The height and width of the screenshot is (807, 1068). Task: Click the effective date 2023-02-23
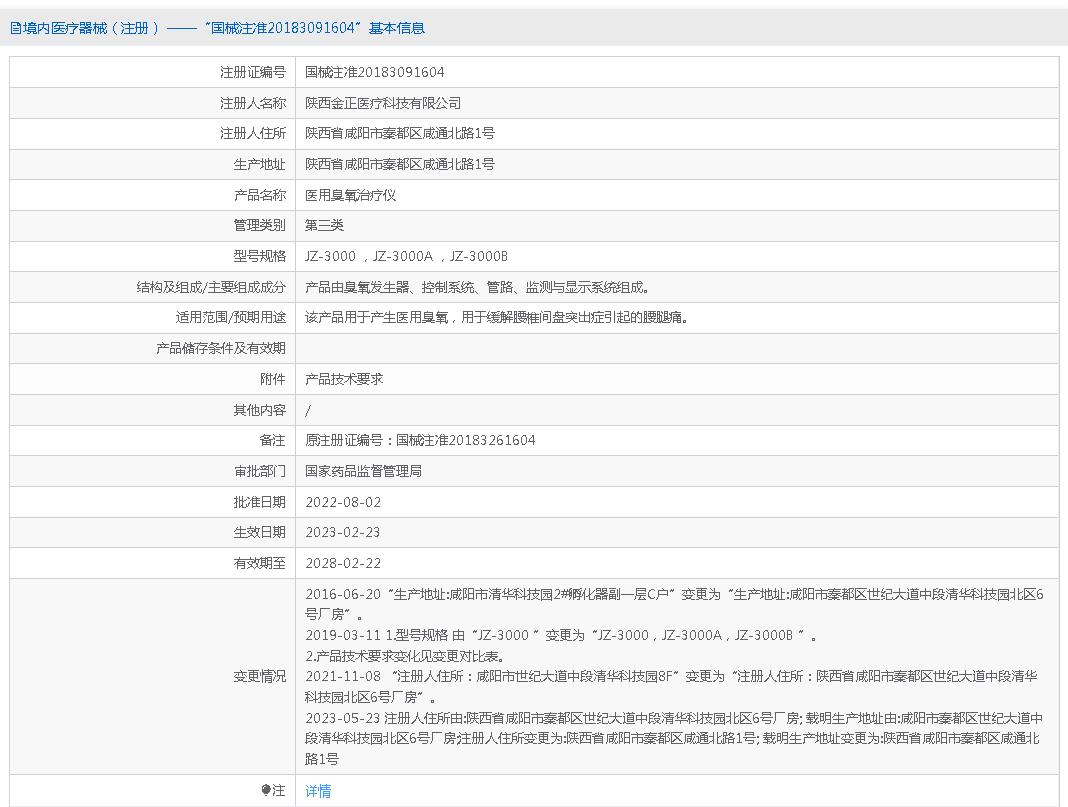tap(343, 532)
